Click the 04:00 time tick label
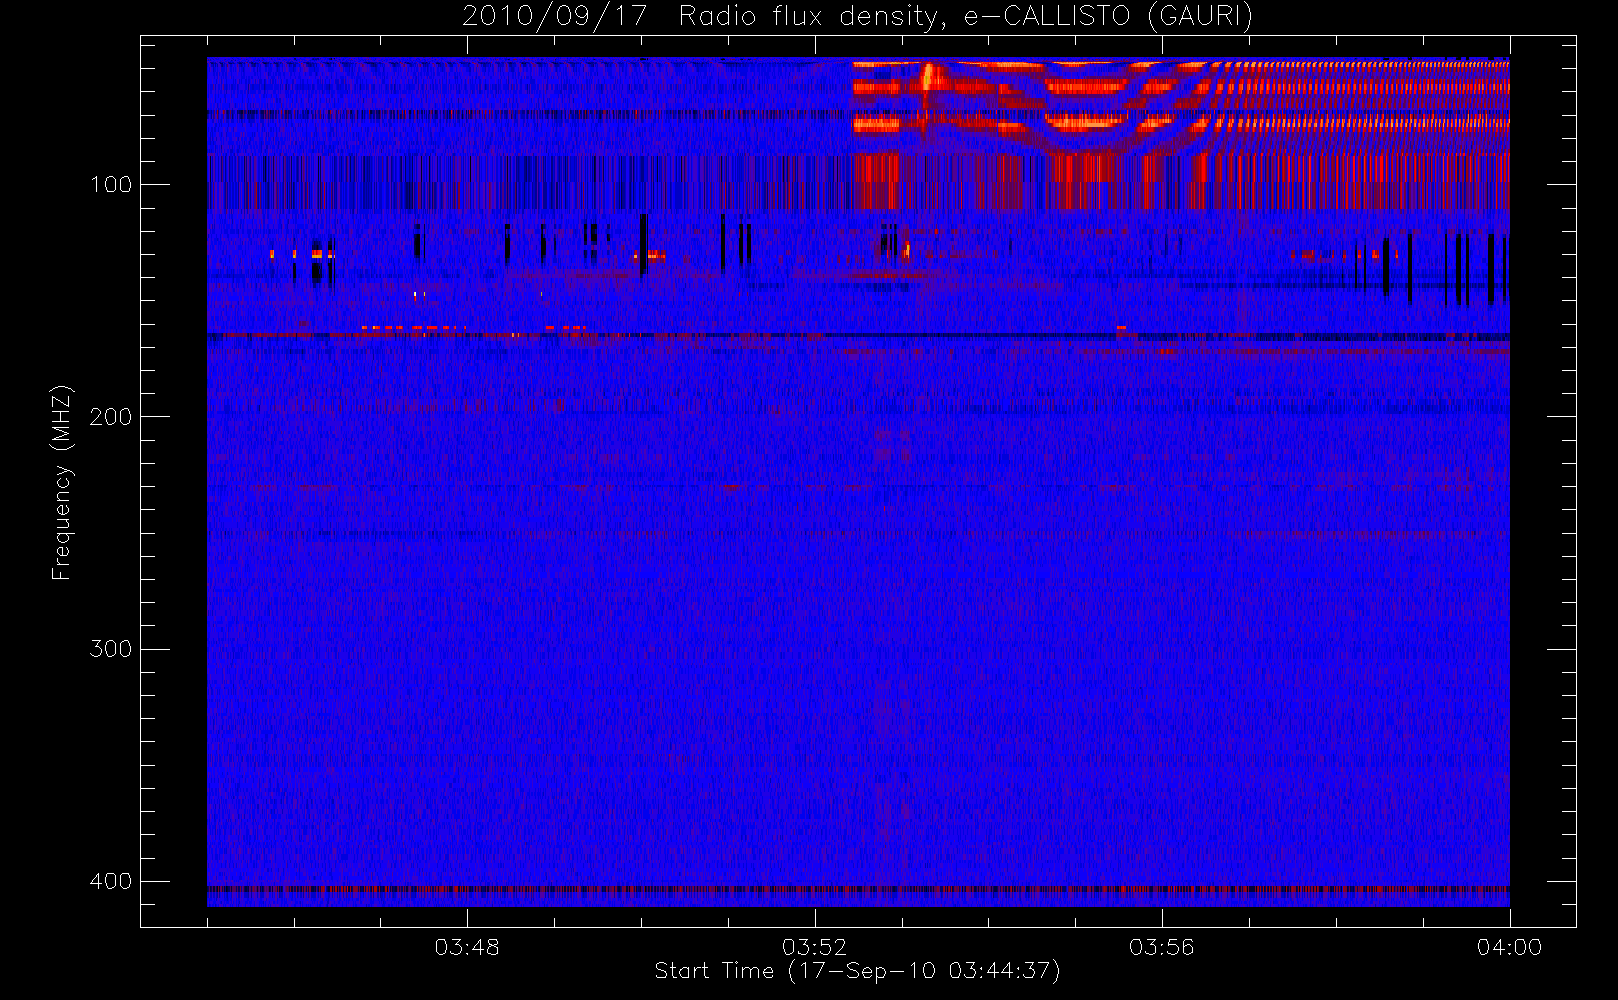 pyautogui.click(x=1509, y=947)
